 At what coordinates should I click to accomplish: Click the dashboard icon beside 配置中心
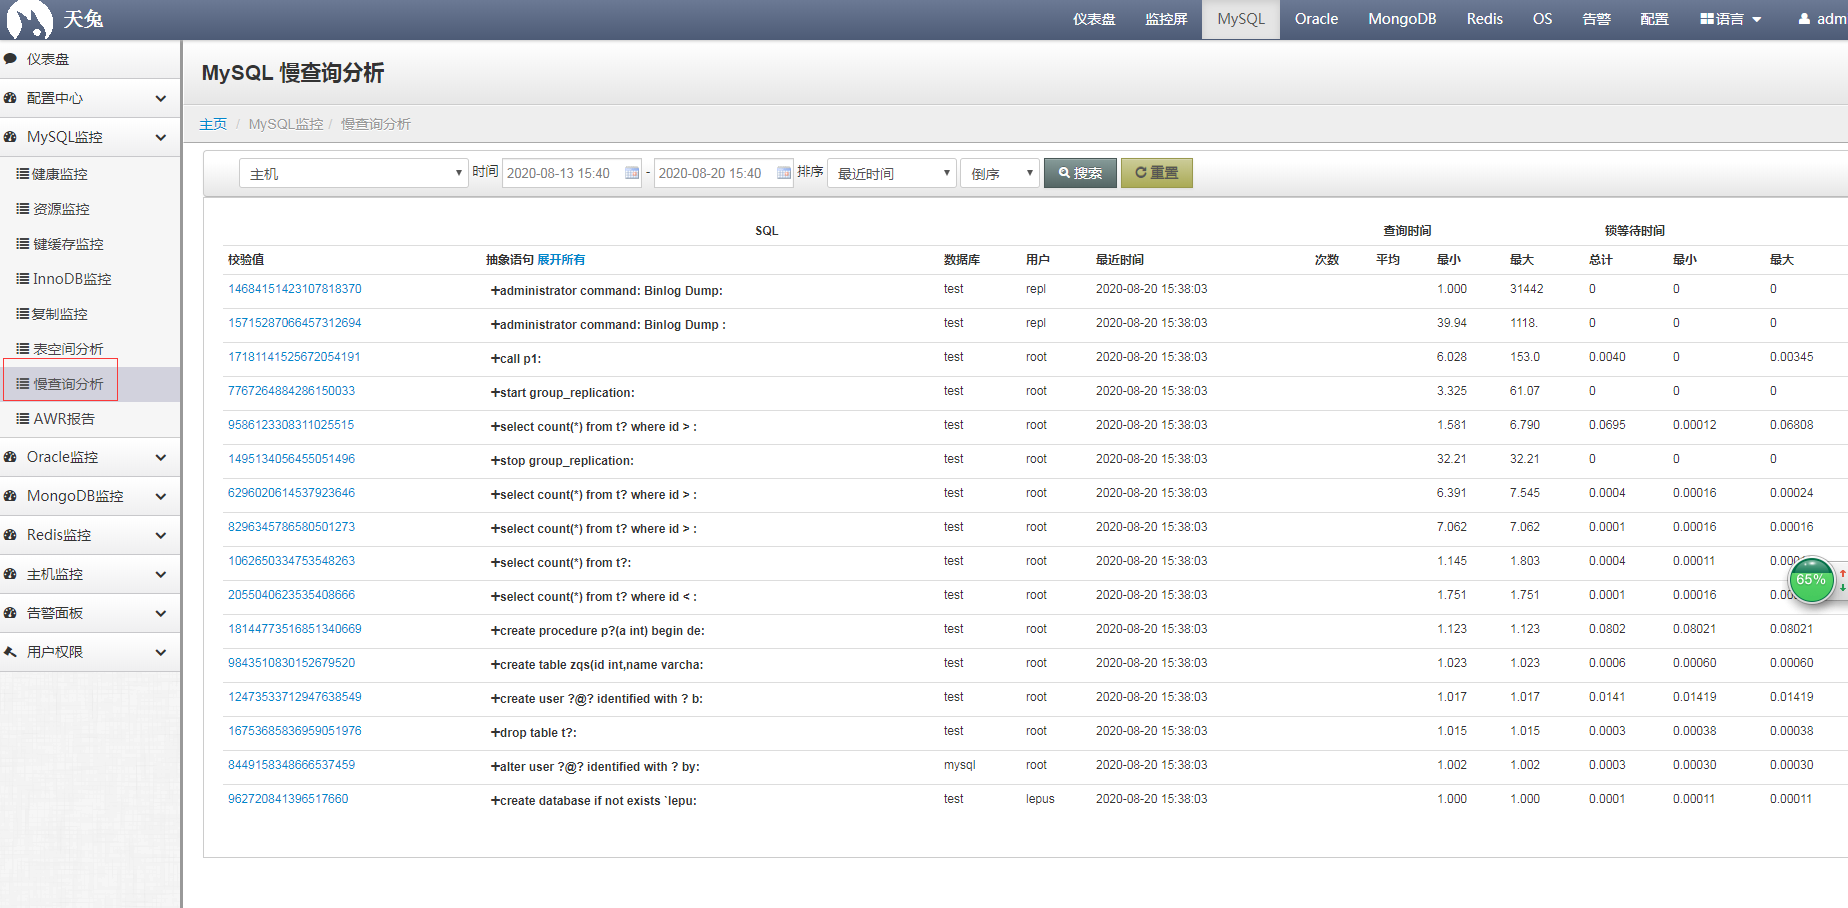pos(10,98)
